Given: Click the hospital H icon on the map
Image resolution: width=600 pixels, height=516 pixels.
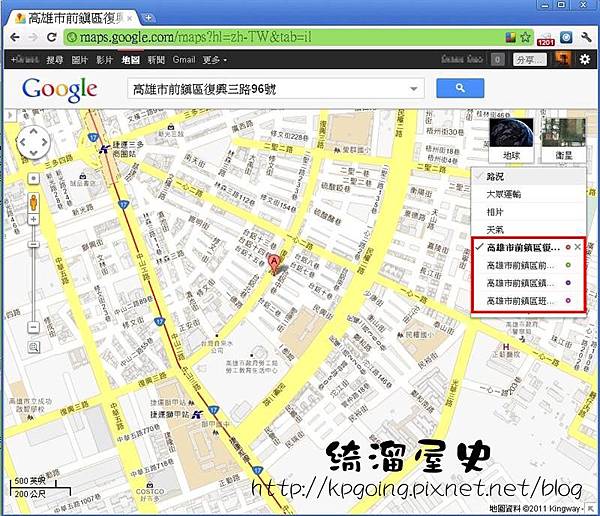Looking at the screenshot, I should 506,347.
